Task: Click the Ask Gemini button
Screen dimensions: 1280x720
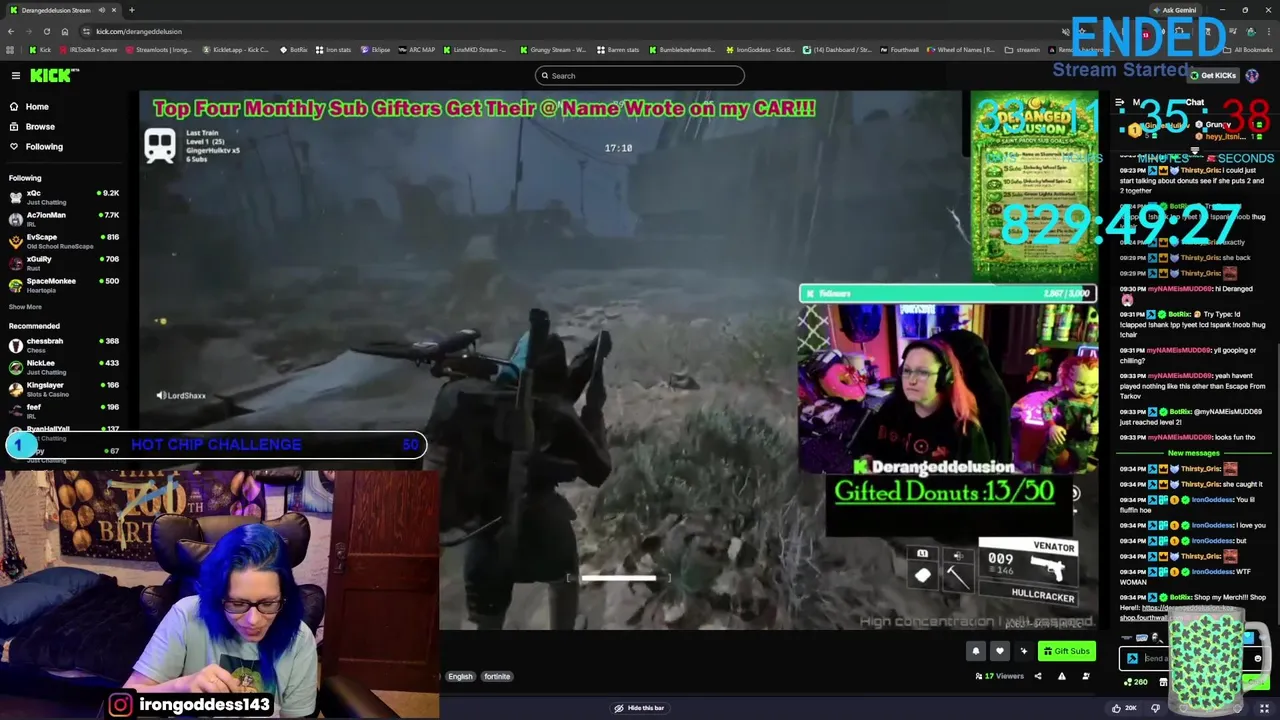Action: [x=1173, y=10]
